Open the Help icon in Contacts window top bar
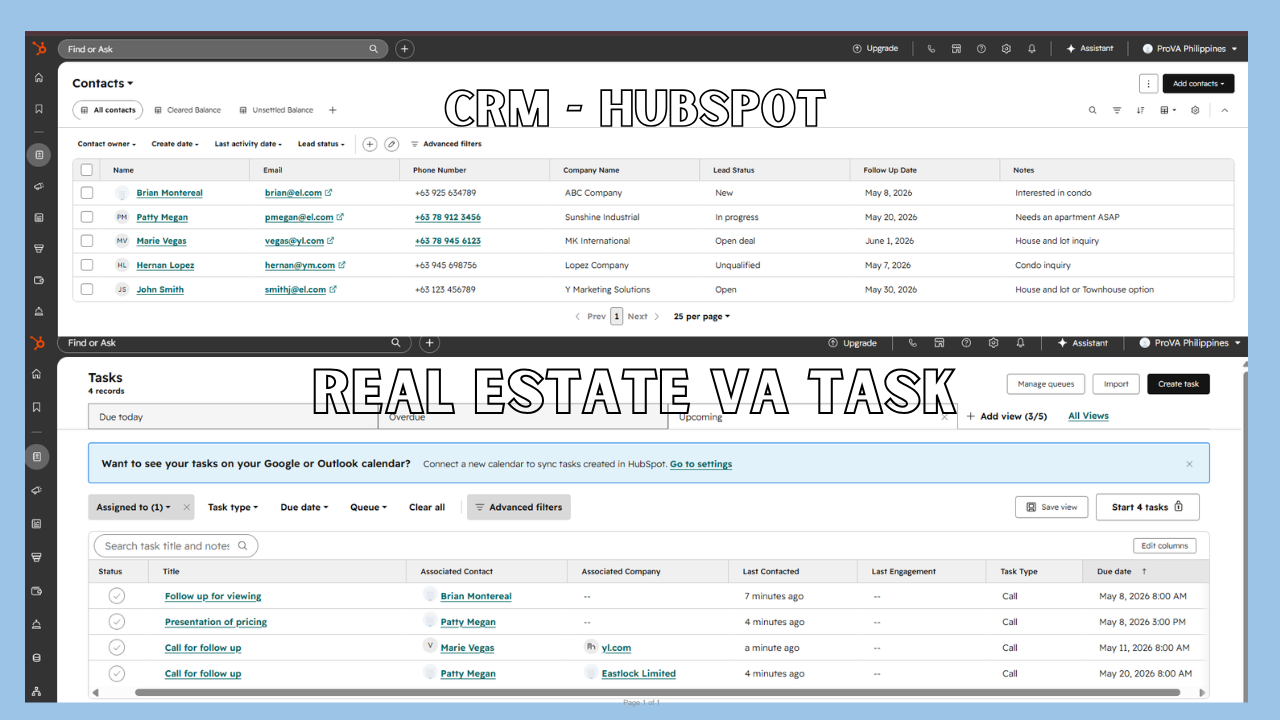Viewport: 1280px width, 720px height. pyautogui.click(x=981, y=48)
